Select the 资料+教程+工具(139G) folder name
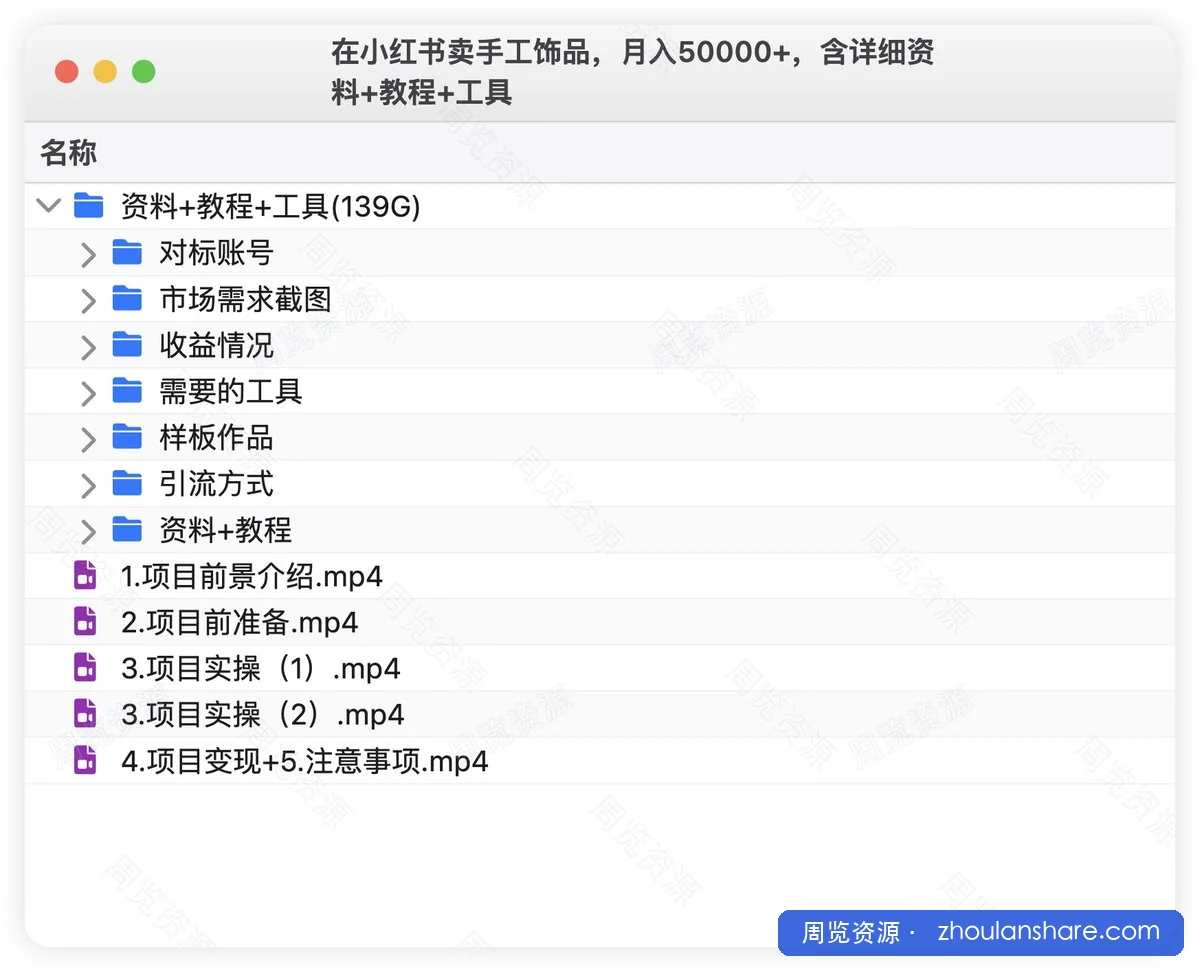1200x972 pixels. click(x=270, y=207)
